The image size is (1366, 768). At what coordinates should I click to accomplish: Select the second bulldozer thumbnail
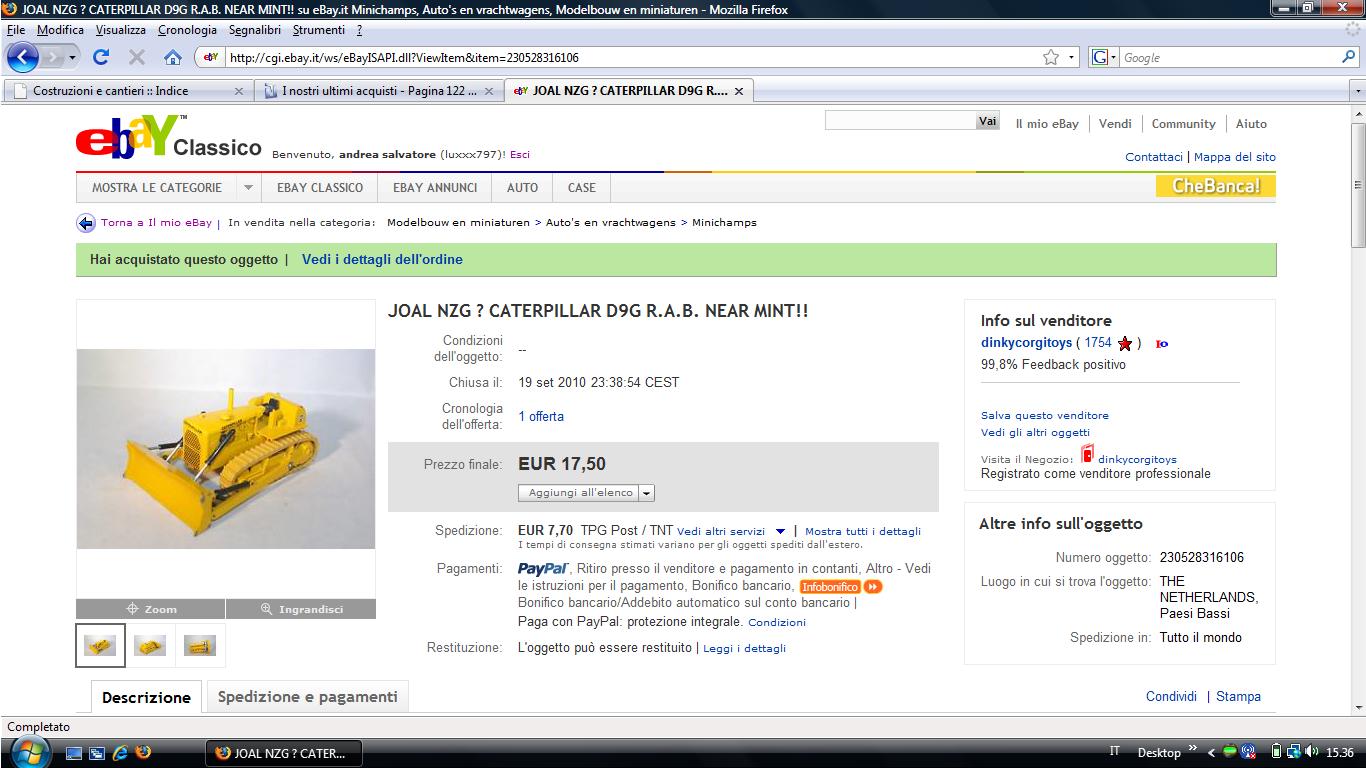150,646
